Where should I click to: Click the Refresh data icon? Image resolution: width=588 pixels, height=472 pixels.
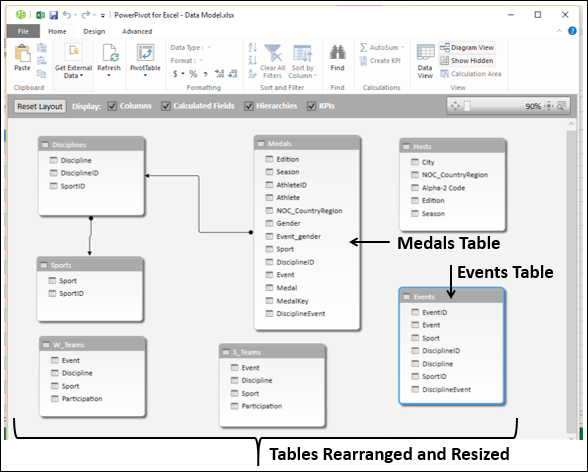tap(110, 53)
